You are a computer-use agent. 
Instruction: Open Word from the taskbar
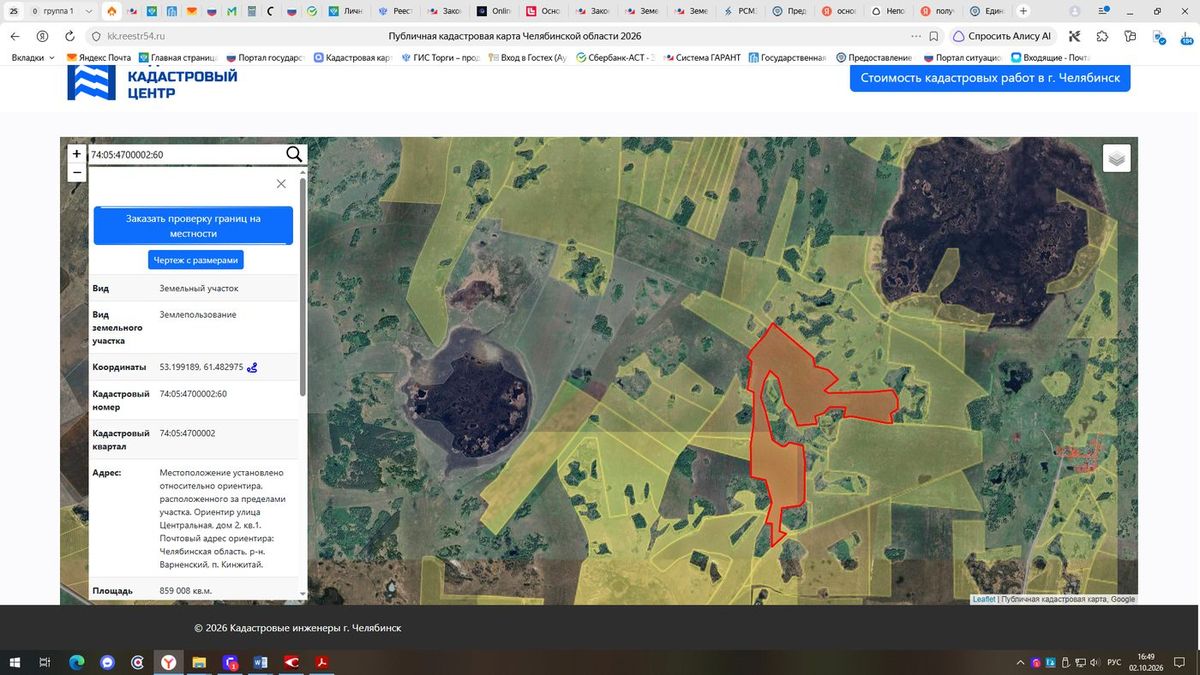tap(262, 662)
